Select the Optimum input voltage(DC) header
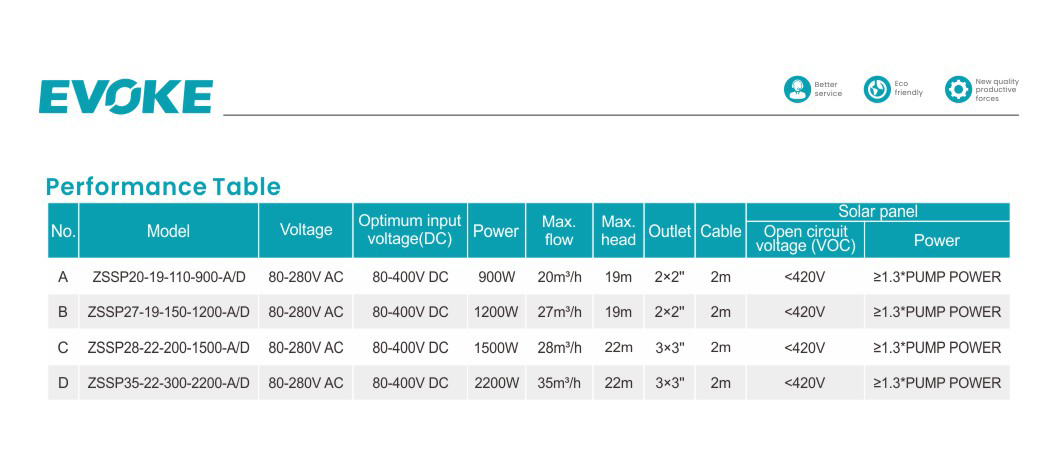Image resolution: width=1060 pixels, height=455 pixels. coord(410,230)
